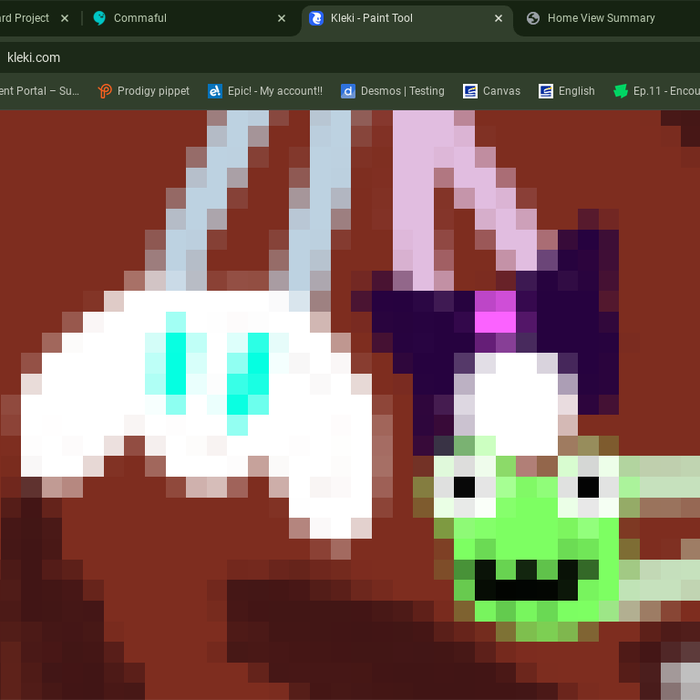Click the Commaful tab favicon

(99, 18)
